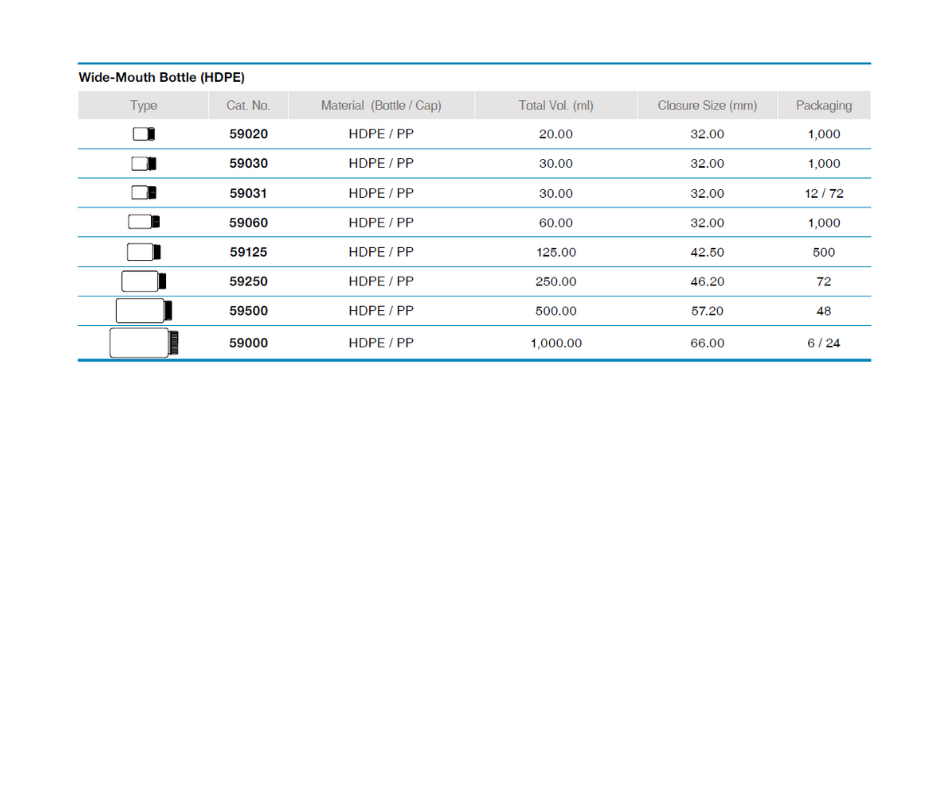This screenshot has height=788, width=940.
Task: Click the Packaging column header
Action: pos(824,105)
